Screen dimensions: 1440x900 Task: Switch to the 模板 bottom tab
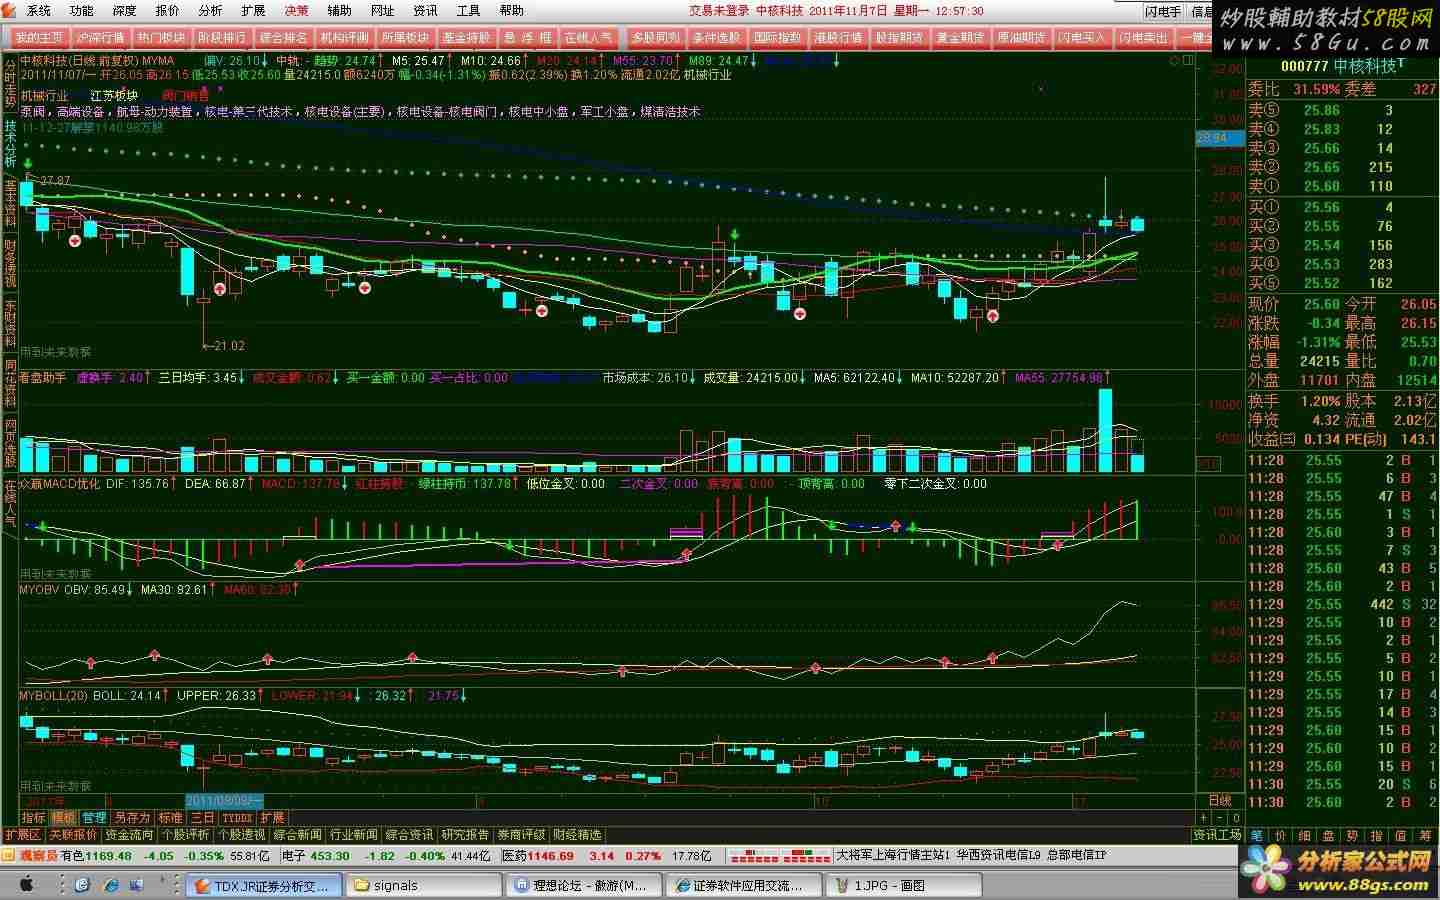[64, 817]
